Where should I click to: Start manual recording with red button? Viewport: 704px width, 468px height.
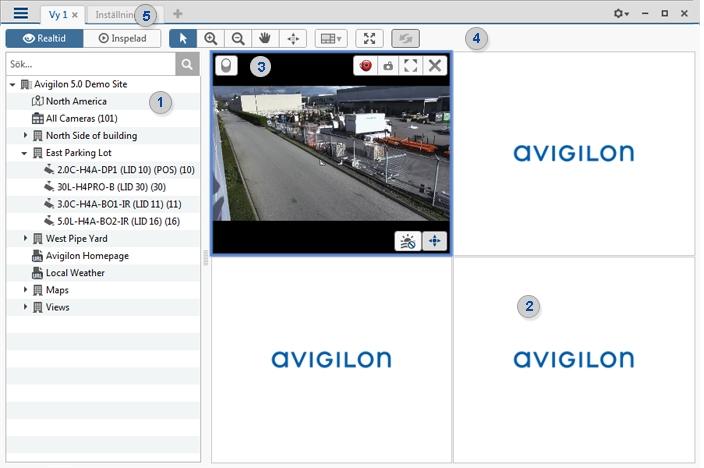coord(365,66)
